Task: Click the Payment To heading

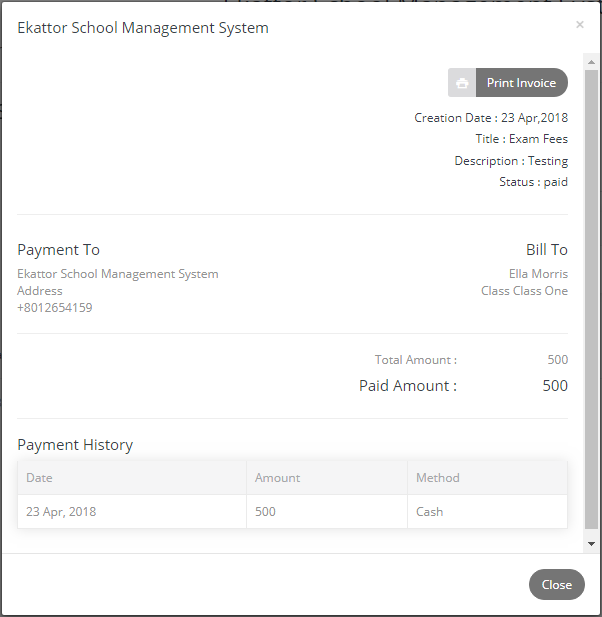Action: click(x=59, y=250)
